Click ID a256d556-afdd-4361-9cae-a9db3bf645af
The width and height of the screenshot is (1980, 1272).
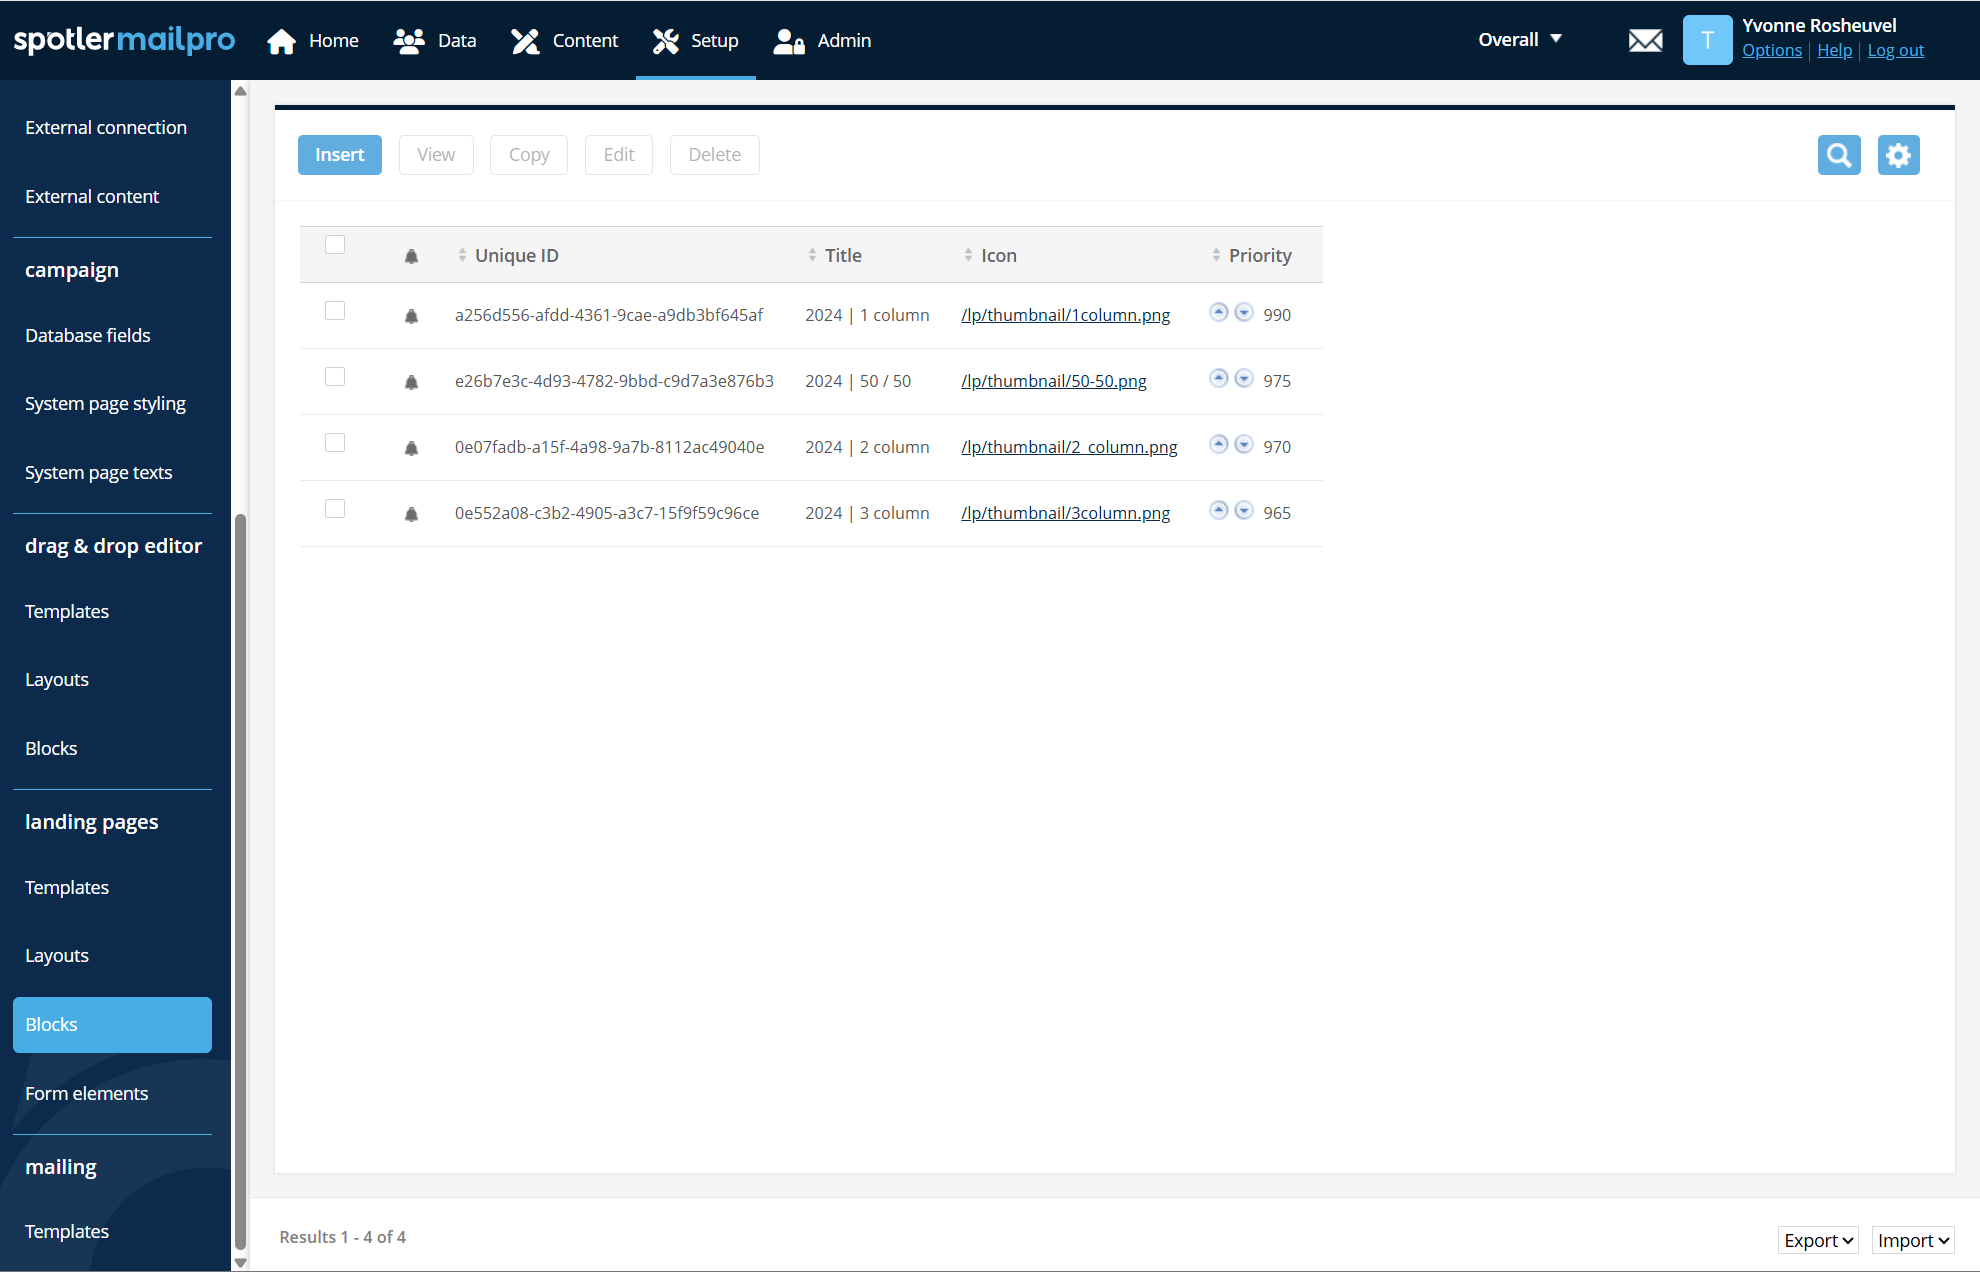tap(609, 315)
